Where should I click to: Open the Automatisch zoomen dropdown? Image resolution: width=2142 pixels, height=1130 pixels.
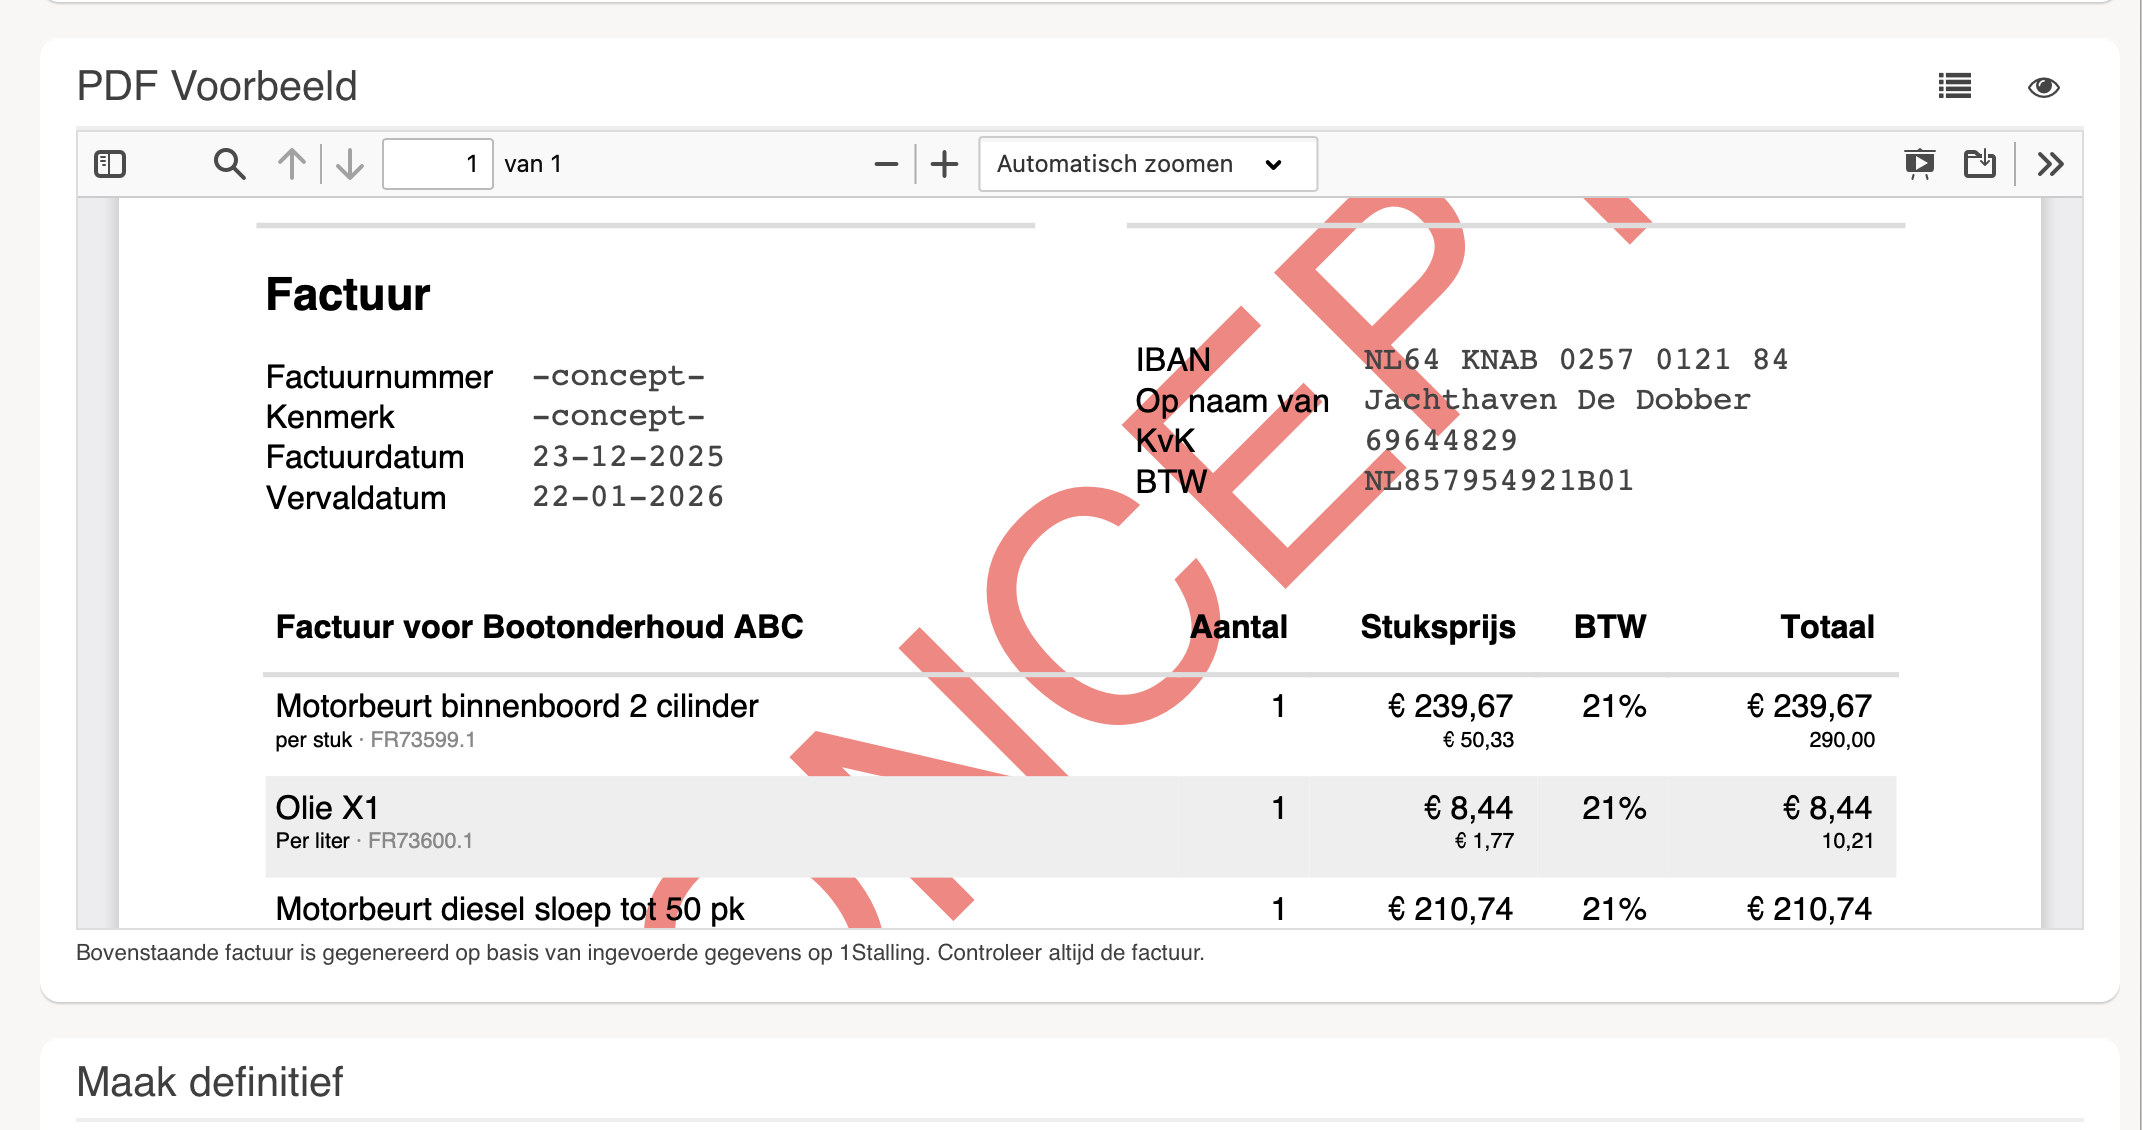pyautogui.click(x=1146, y=164)
